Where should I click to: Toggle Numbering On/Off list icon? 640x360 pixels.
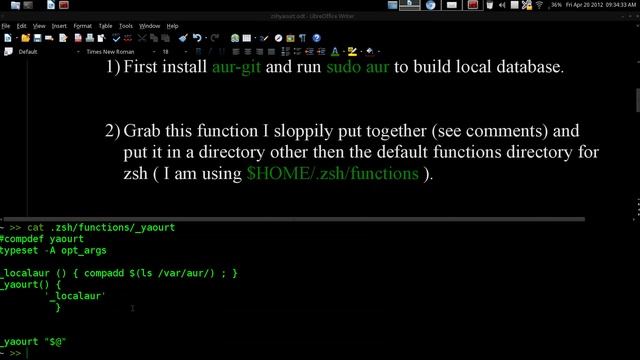click(285, 51)
